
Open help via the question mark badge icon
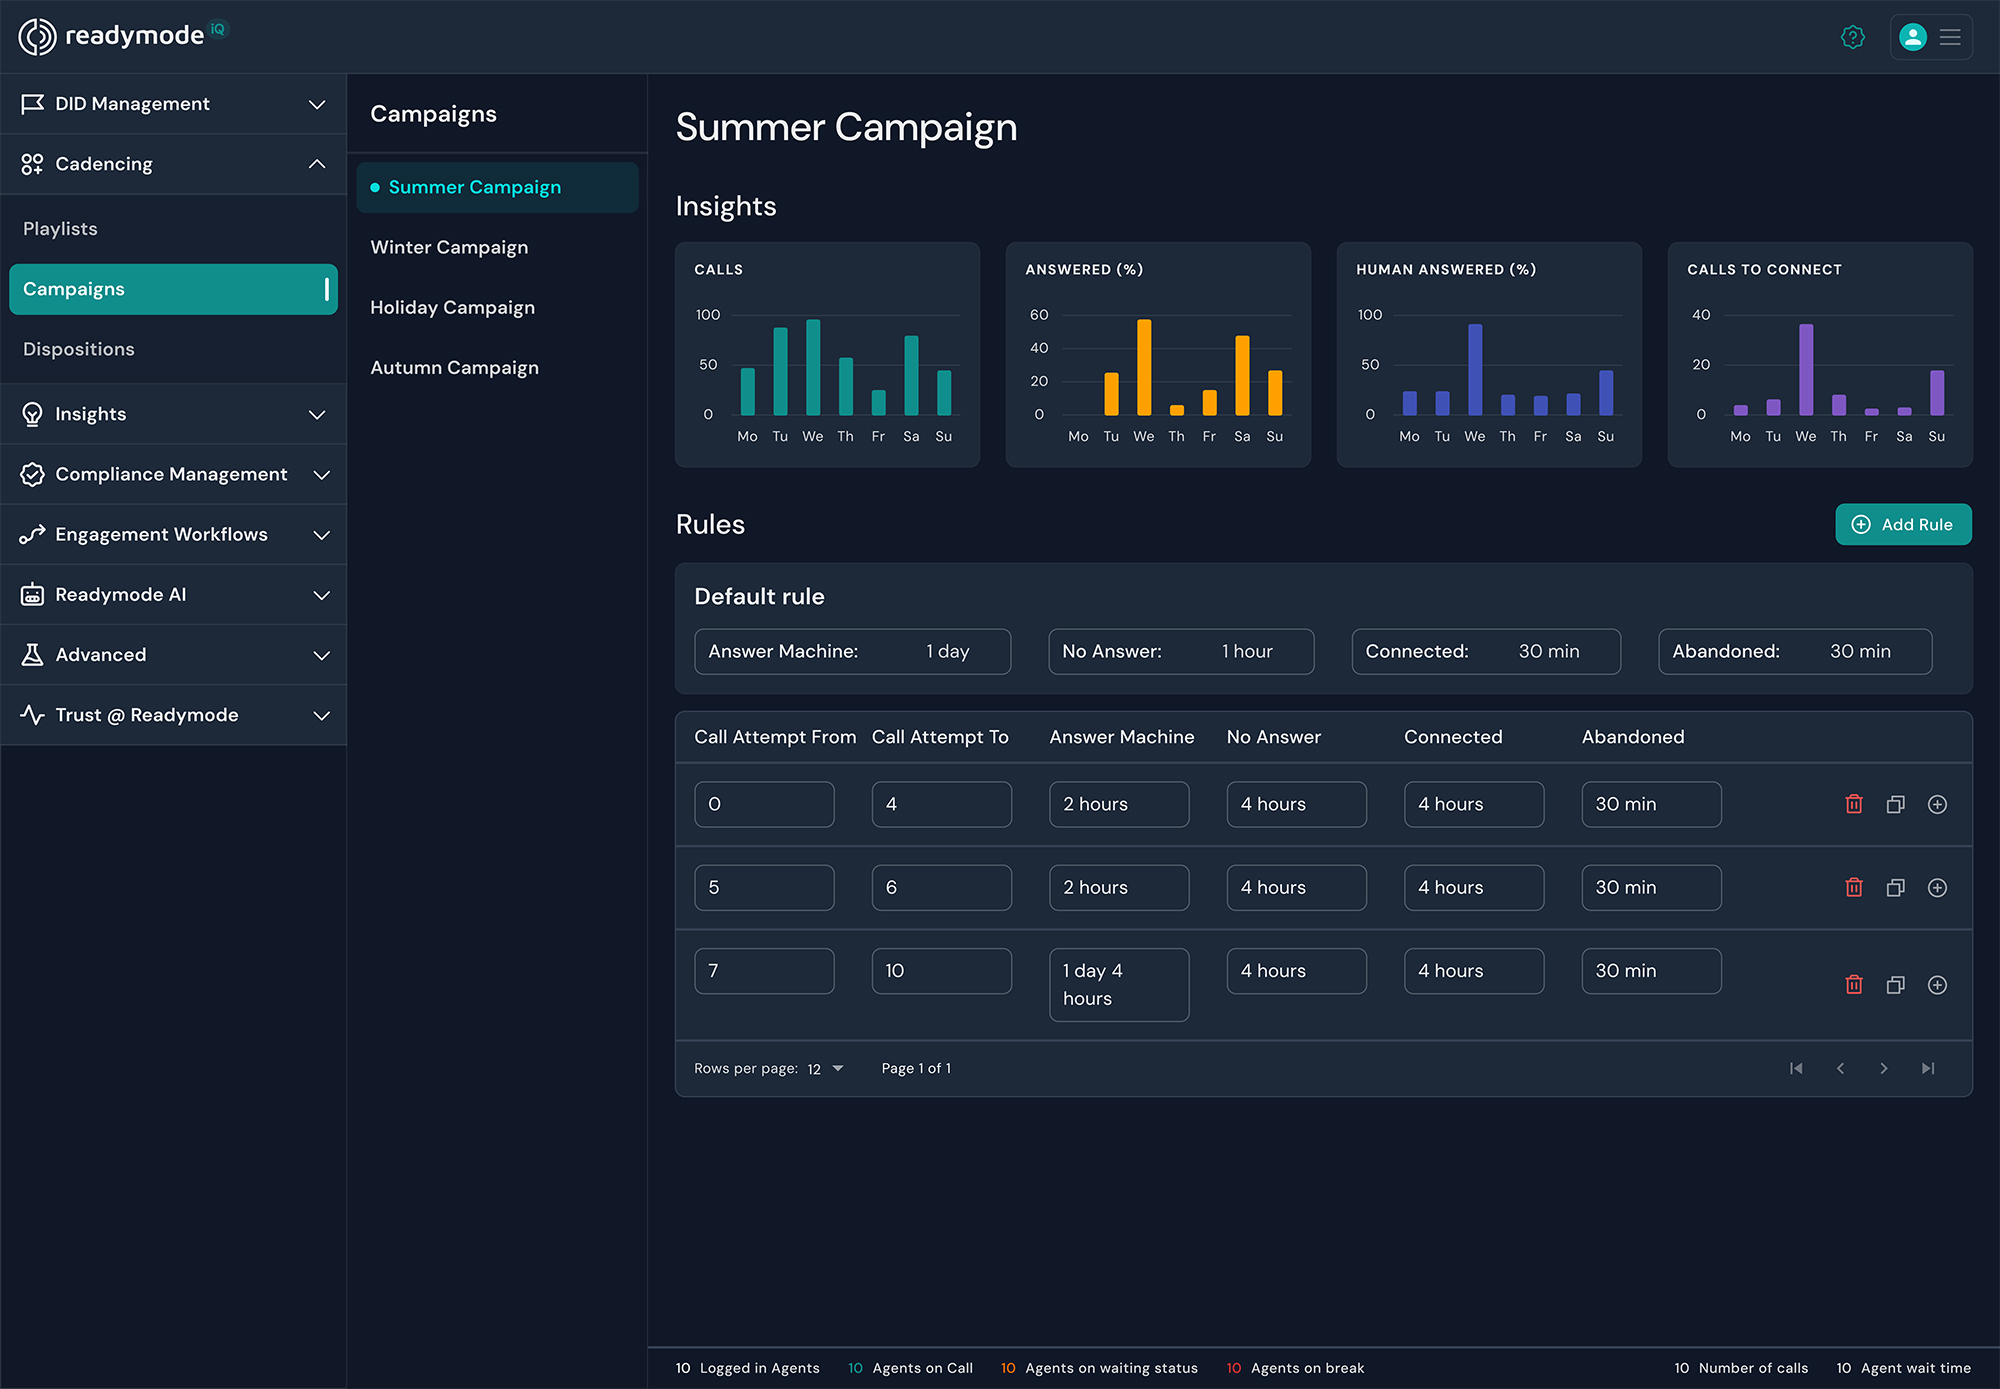pos(1852,36)
